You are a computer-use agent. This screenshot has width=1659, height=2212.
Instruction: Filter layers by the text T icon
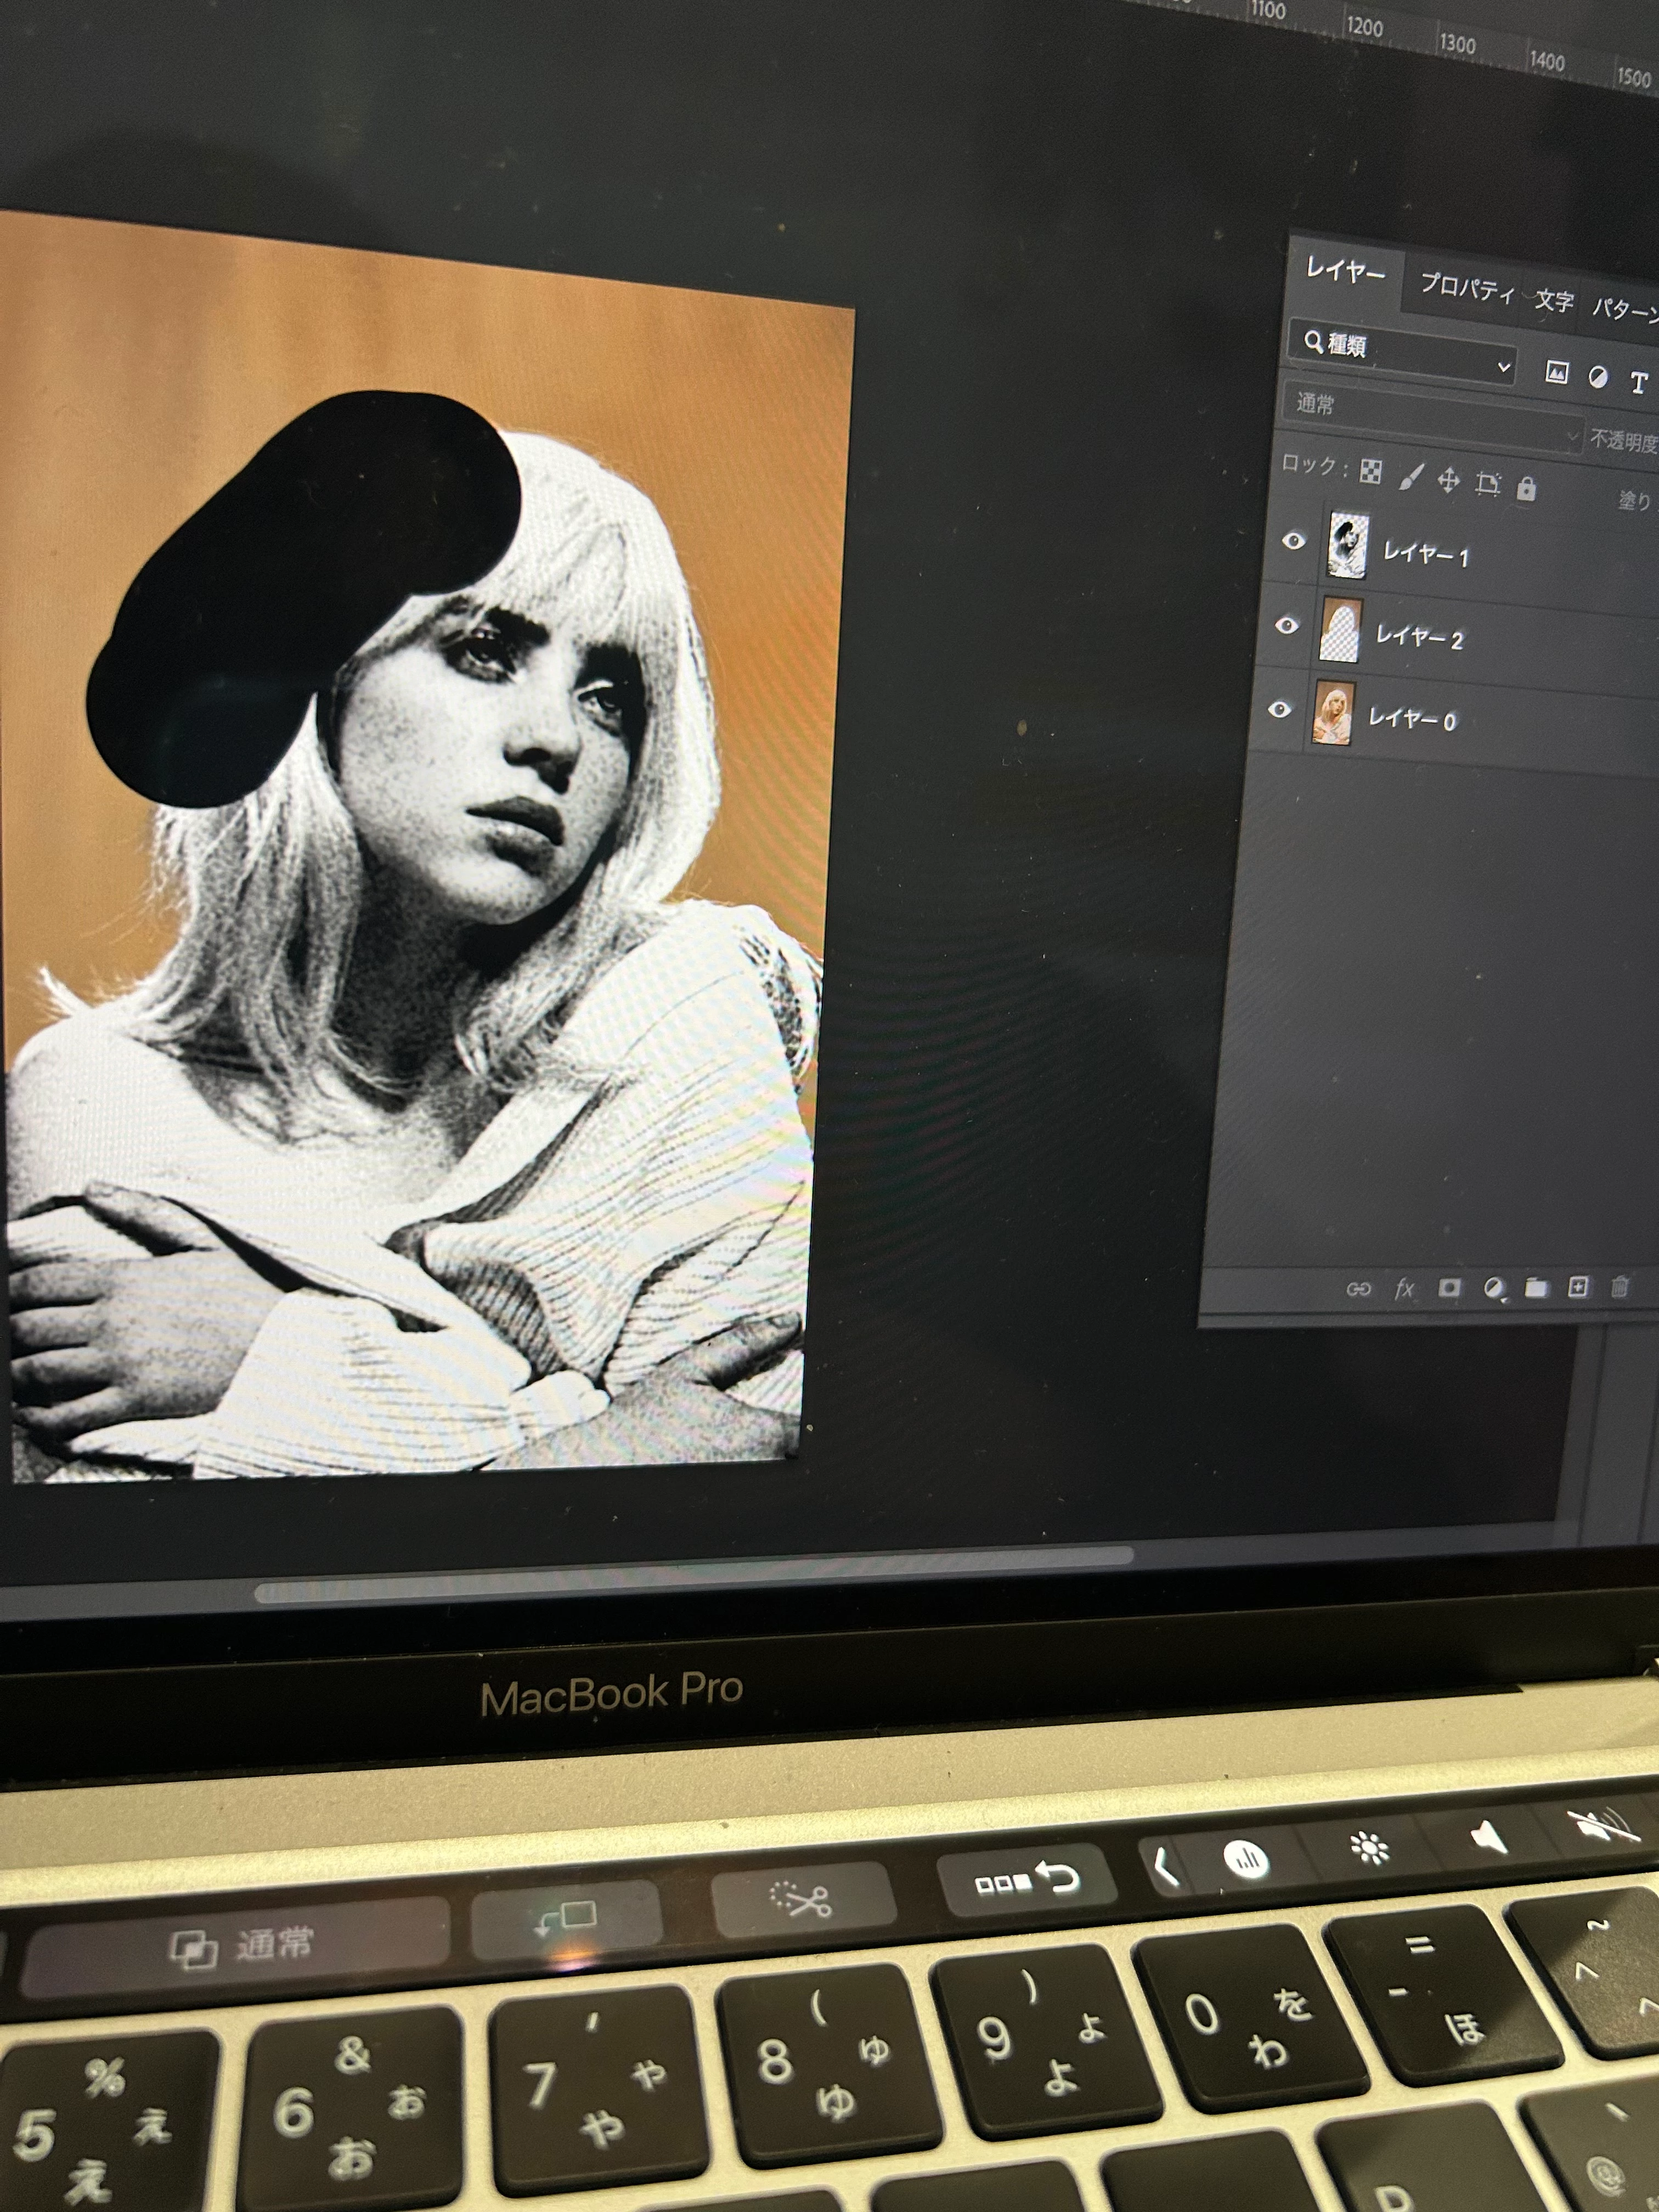click(1638, 382)
